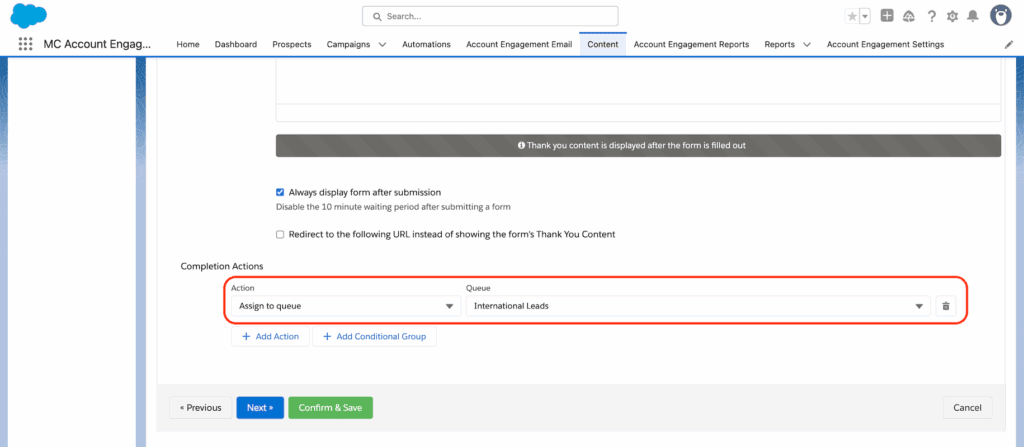
Task: Click the MC Account Engagement app name
Action: (97, 44)
